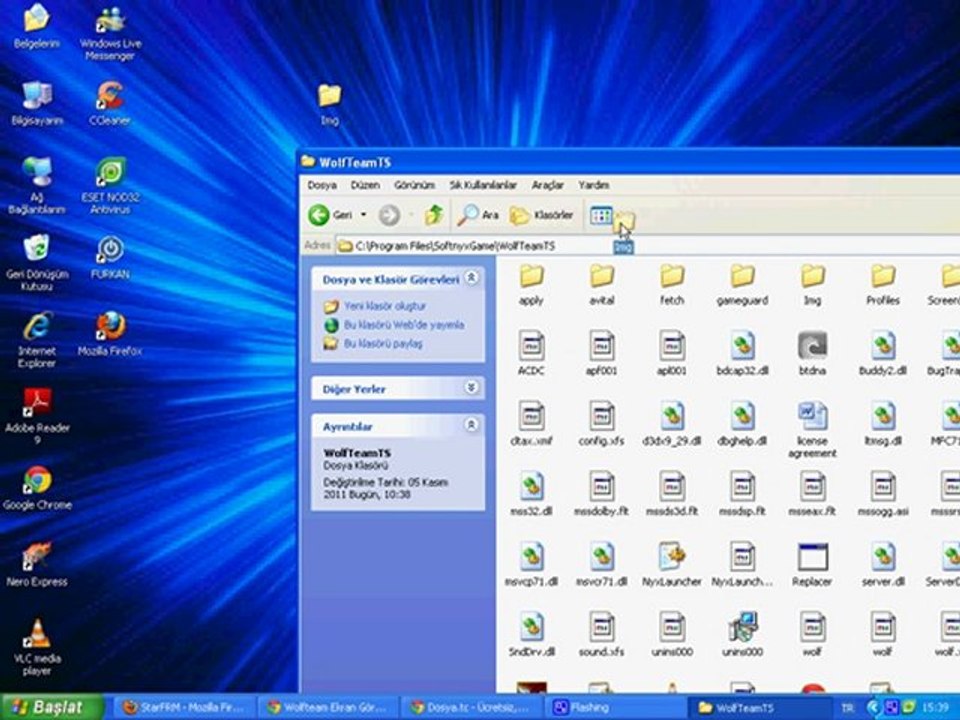Click the 15:39 clock in system tray

(x=935, y=708)
